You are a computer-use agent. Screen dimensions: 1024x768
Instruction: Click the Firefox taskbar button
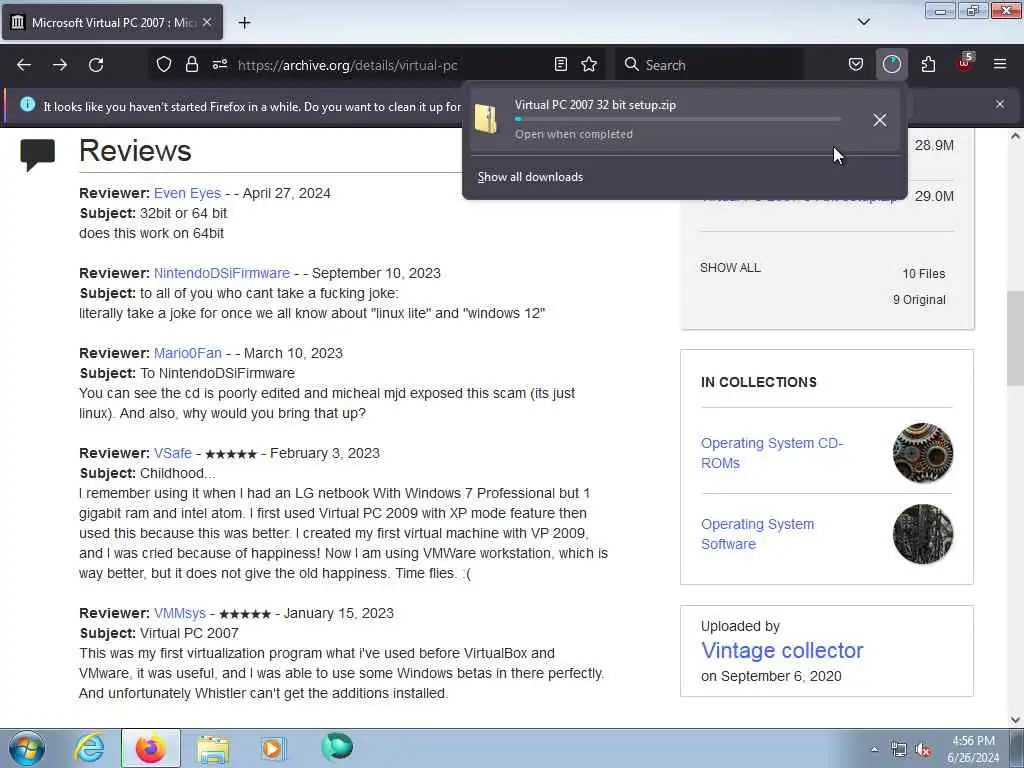(x=151, y=748)
